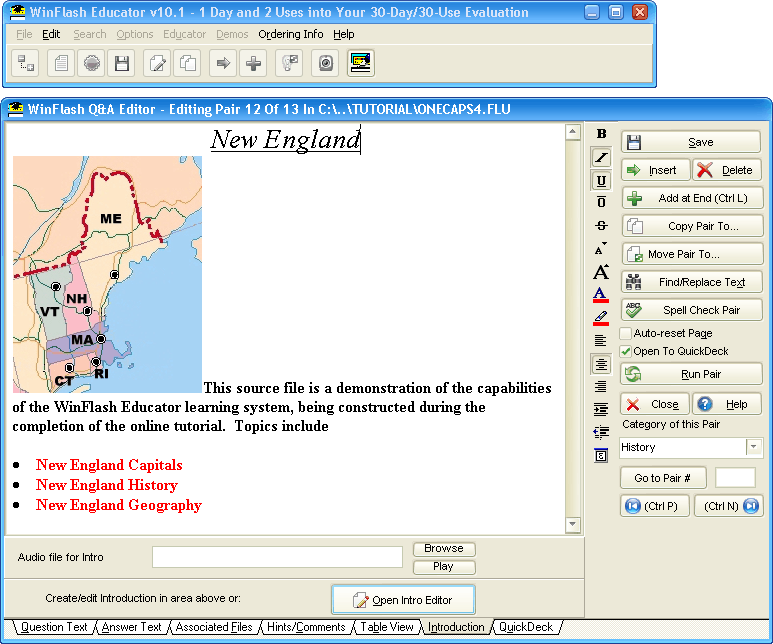This screenshot has width=773, height=644.
Task: Click Open Intro Editor button
Action: (x=403, y=600)
